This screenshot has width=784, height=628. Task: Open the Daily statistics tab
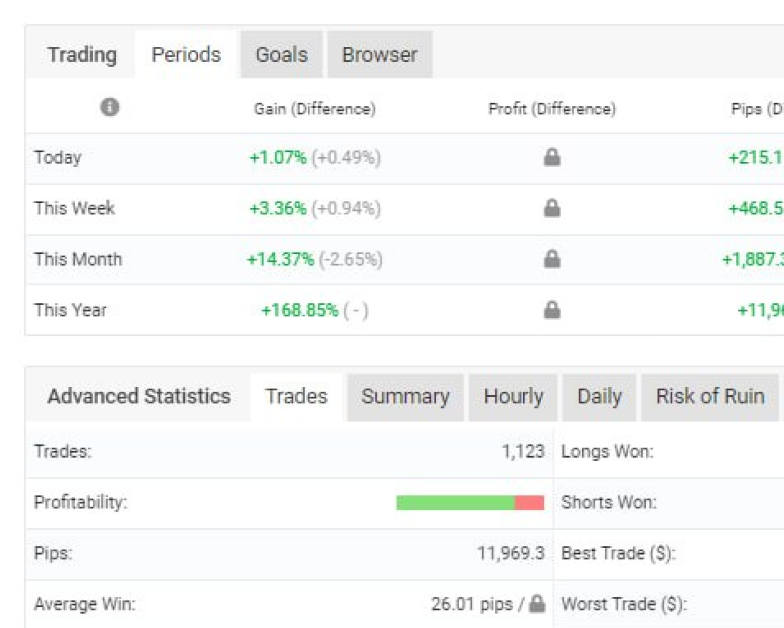pyautogui.click(x=599, y=397)
